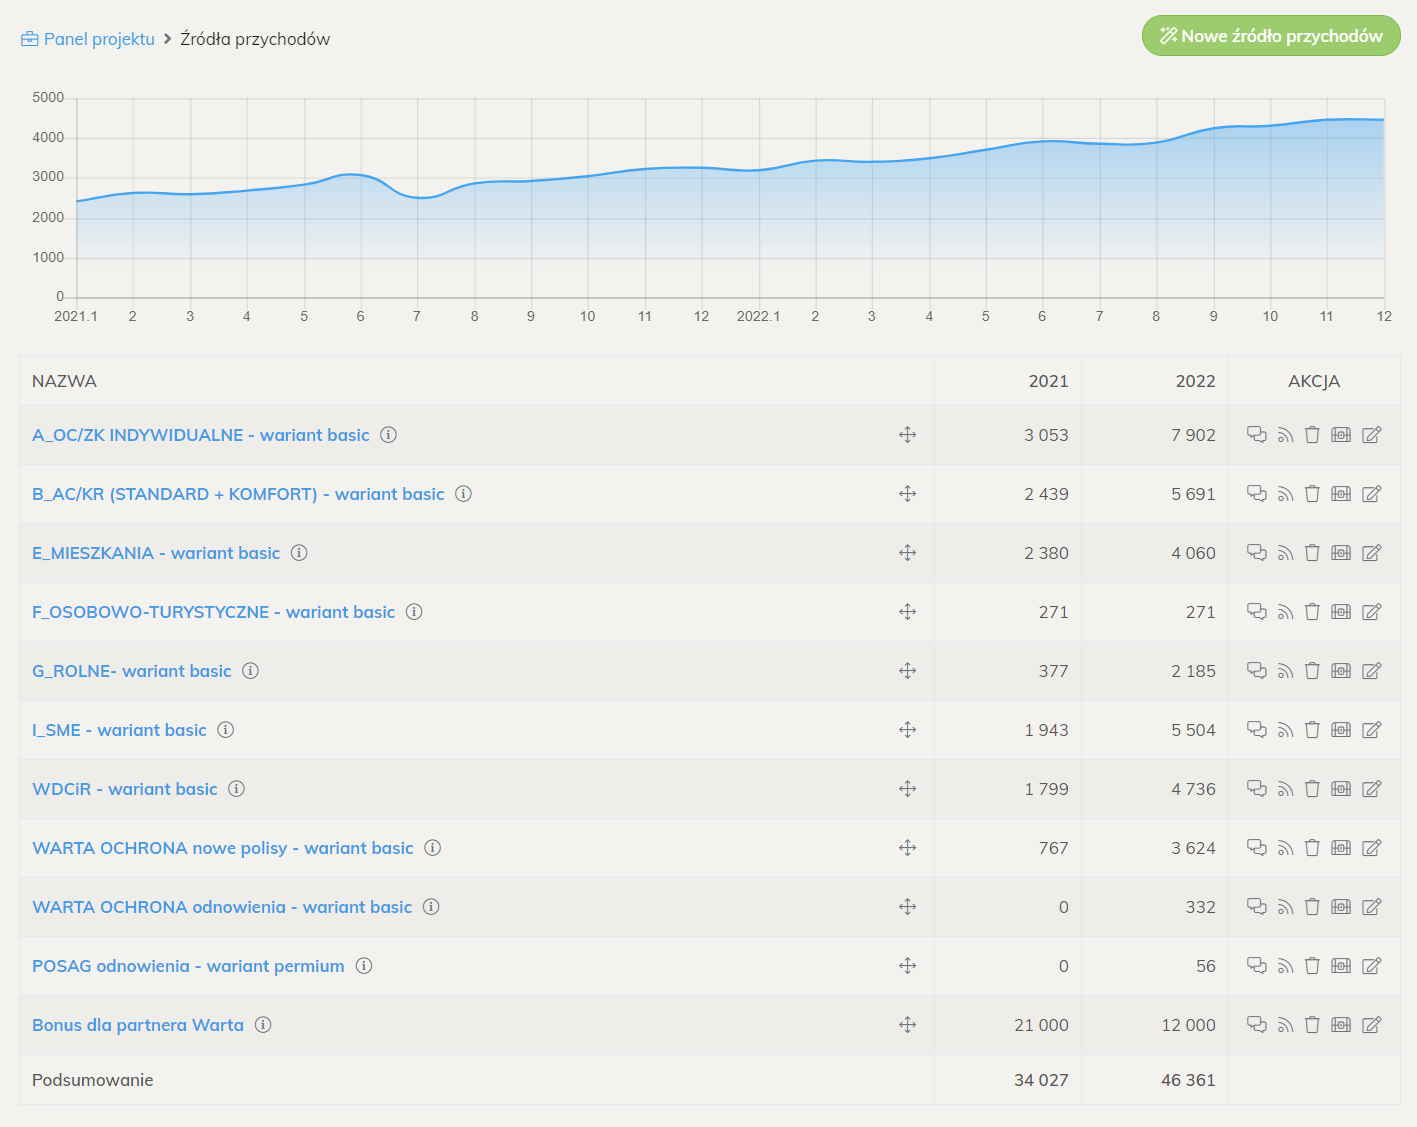Click treasure chest icon for Bonus dla partnera Warta
This screenshot has width=1417, height=1127.
coord(1341,1025)
